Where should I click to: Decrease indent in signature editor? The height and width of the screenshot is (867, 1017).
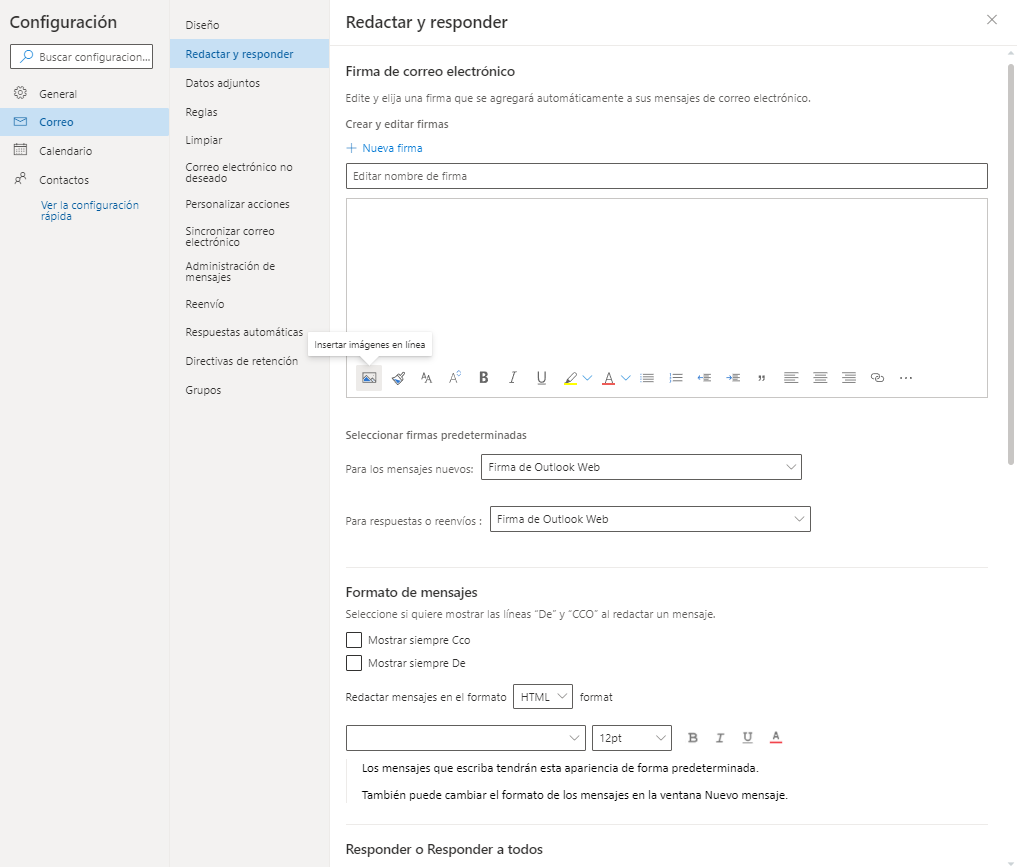click(704, 377)
